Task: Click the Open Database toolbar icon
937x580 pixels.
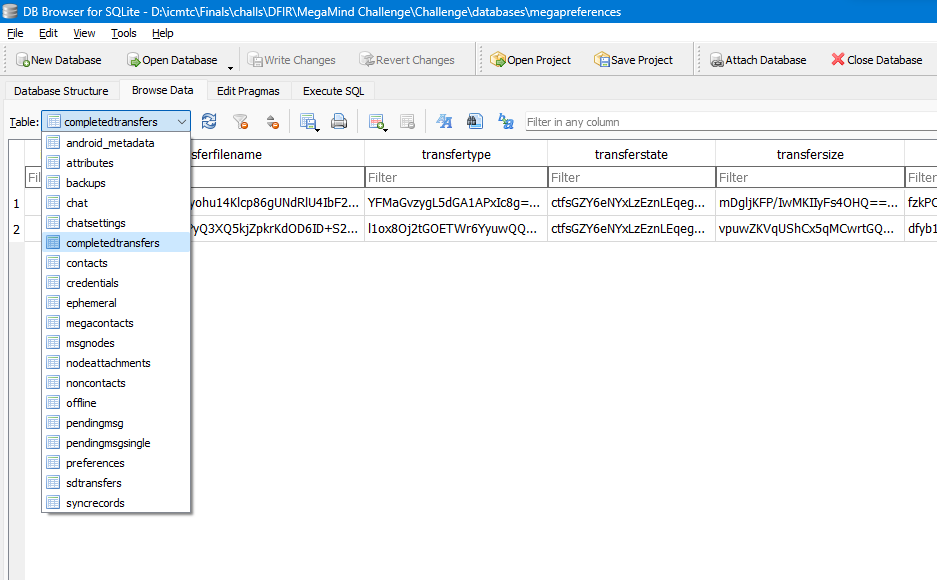Action: (x=133, y=60)
